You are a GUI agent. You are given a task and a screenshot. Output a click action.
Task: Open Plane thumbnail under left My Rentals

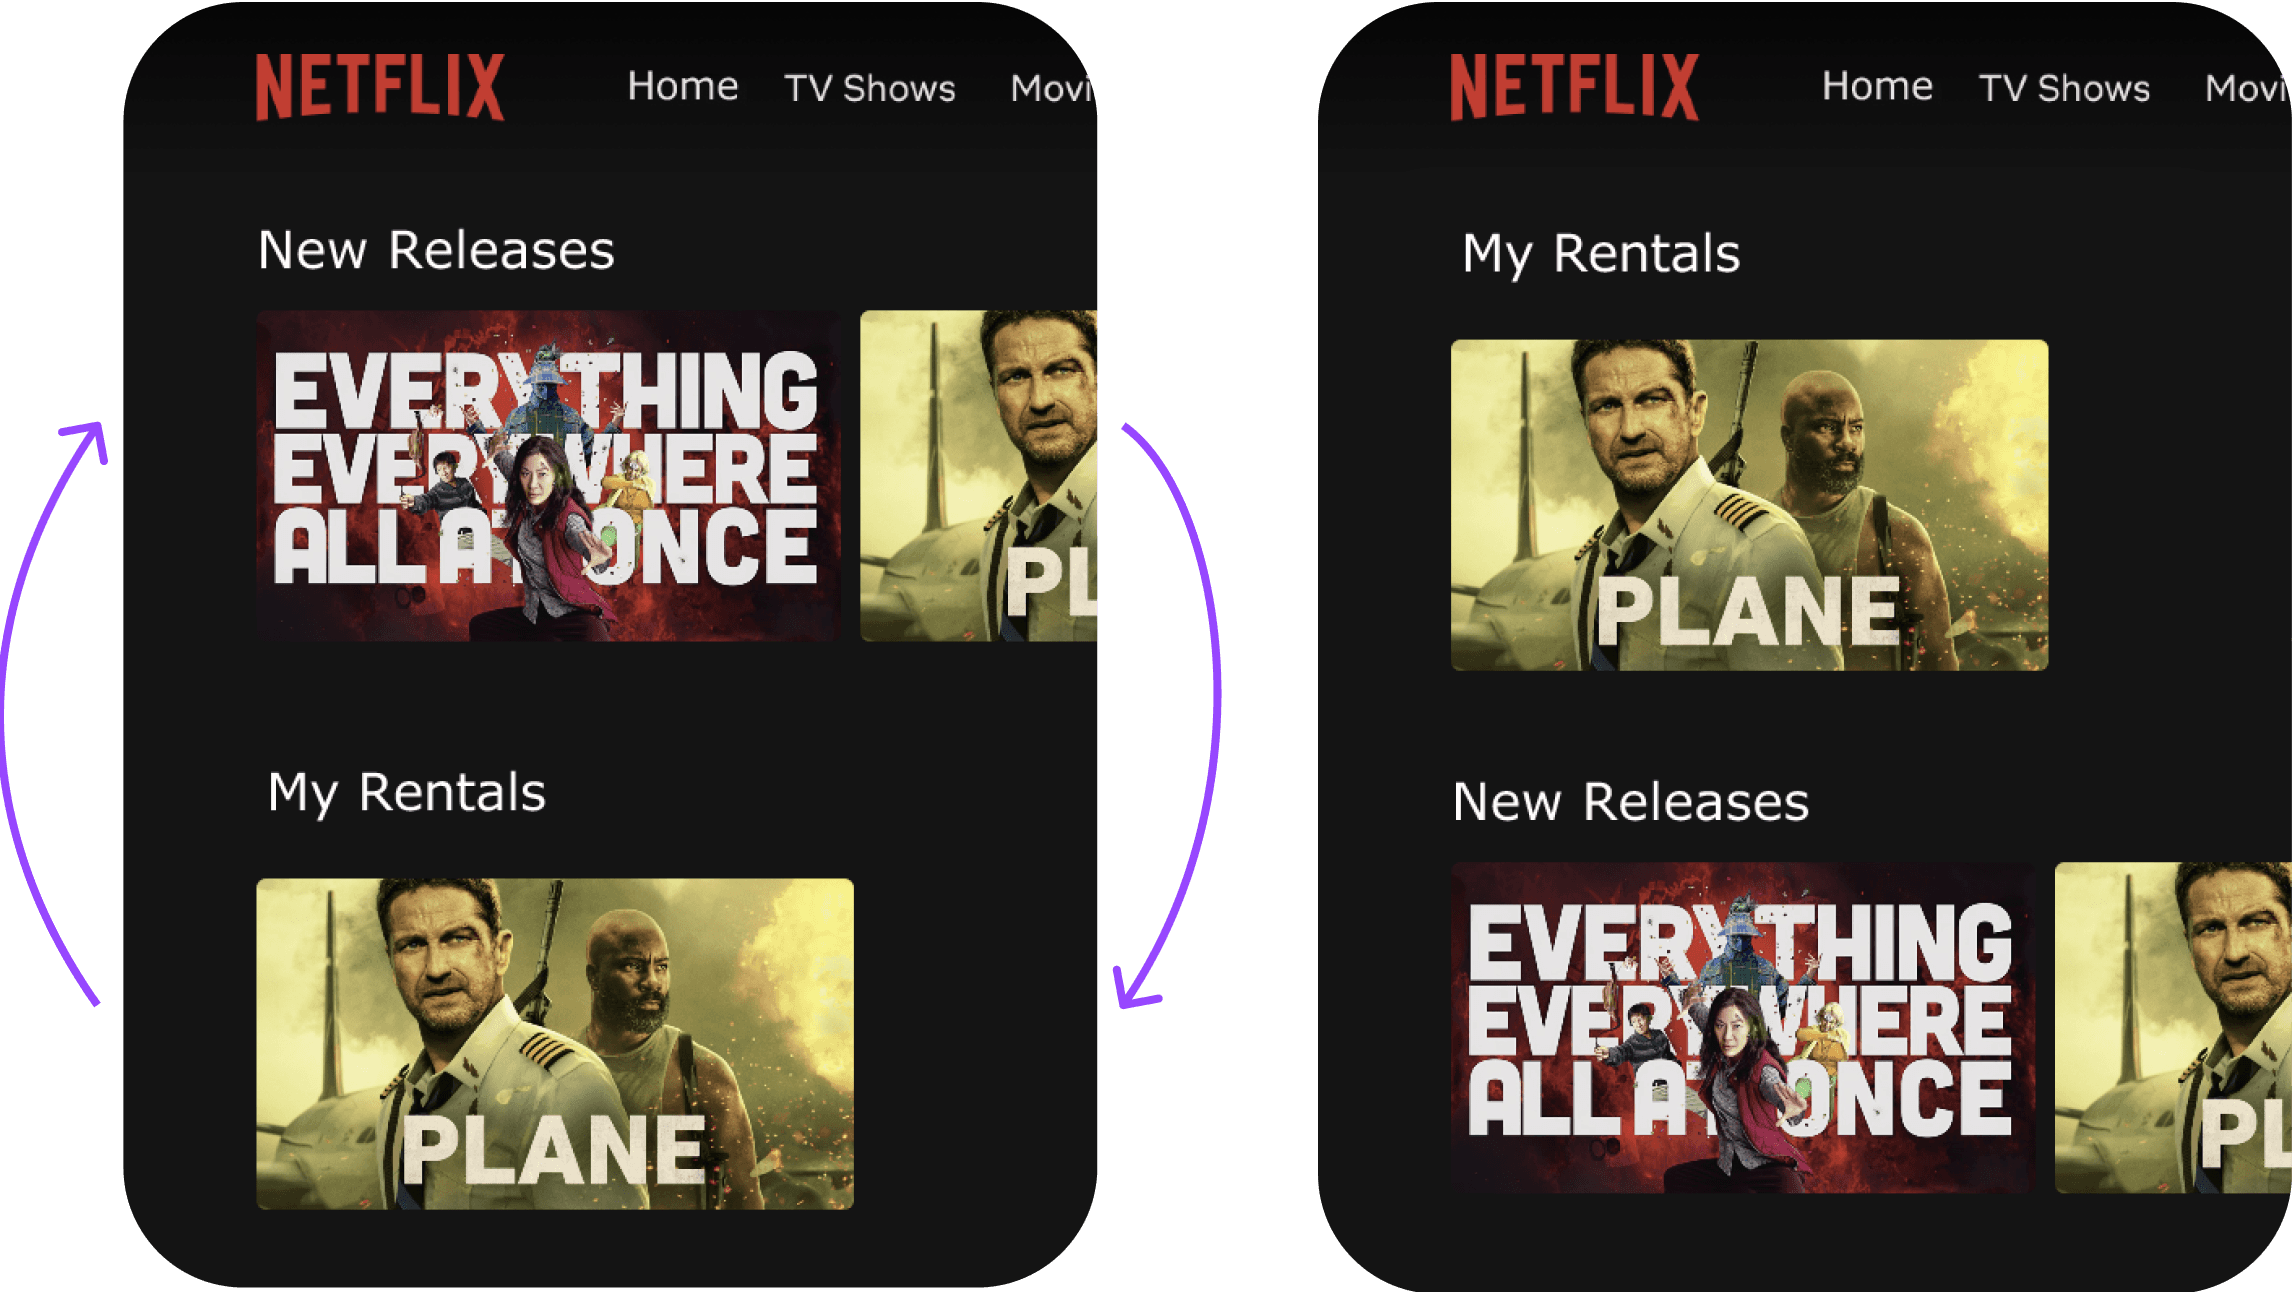coord(555,1044)
